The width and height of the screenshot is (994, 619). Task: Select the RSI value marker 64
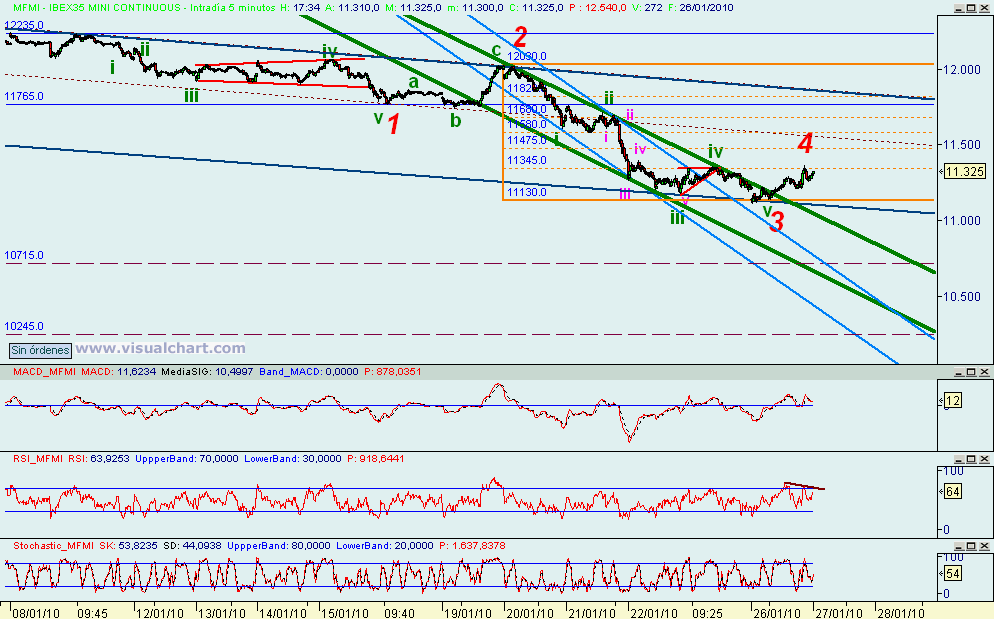[x=952, y=492]
